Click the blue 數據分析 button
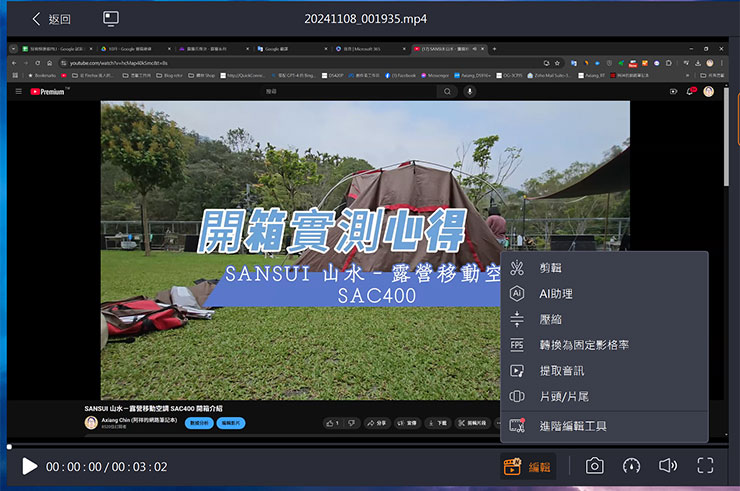The height and width of the screenshot is (491, 740). 199,423
